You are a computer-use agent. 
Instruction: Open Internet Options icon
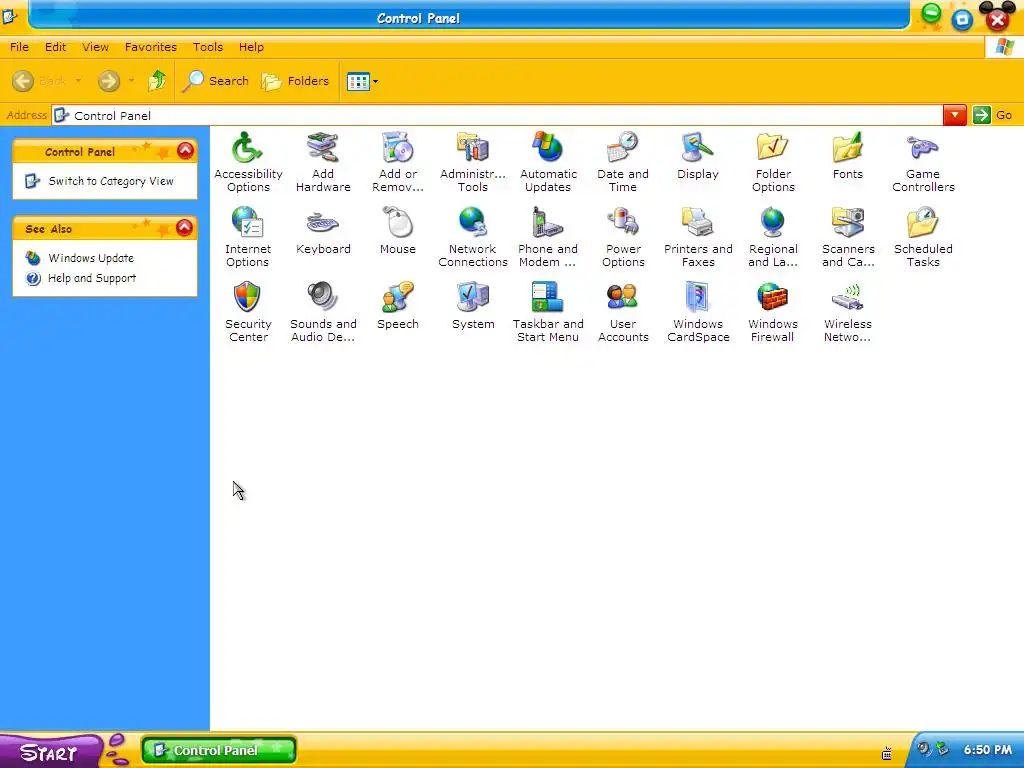[248, 236]
